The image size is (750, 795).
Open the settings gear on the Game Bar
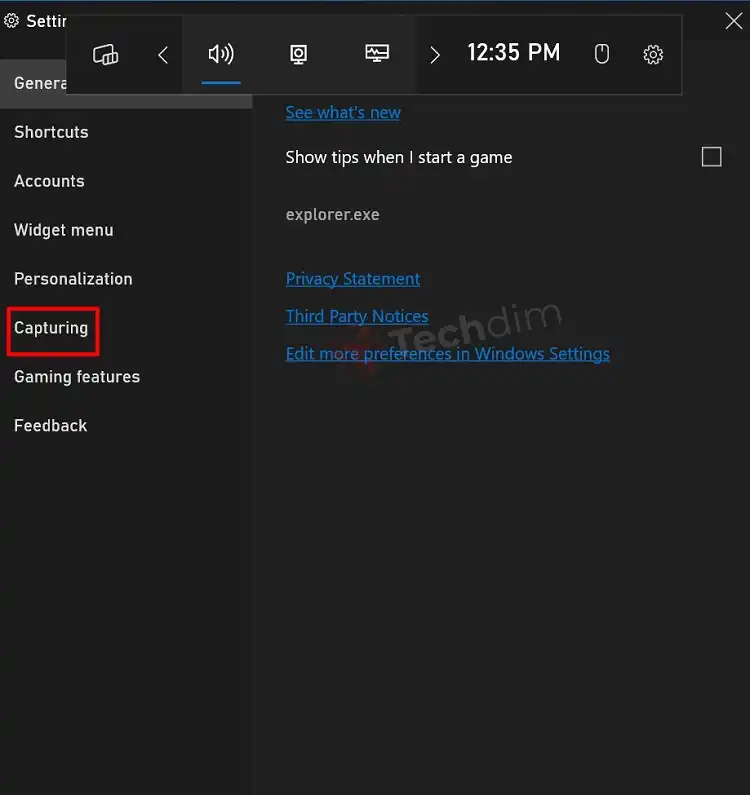coord(653,55)
